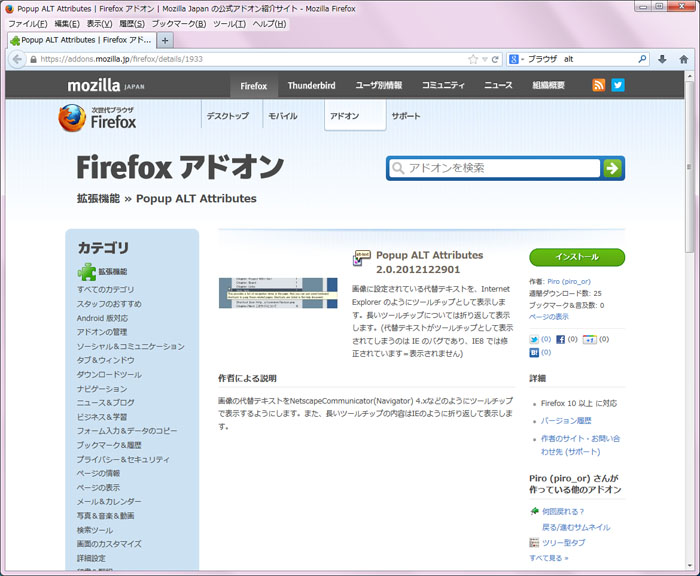Open the 検索ツール category
This screenshot has width=700, height=576.
pos(95,530)
